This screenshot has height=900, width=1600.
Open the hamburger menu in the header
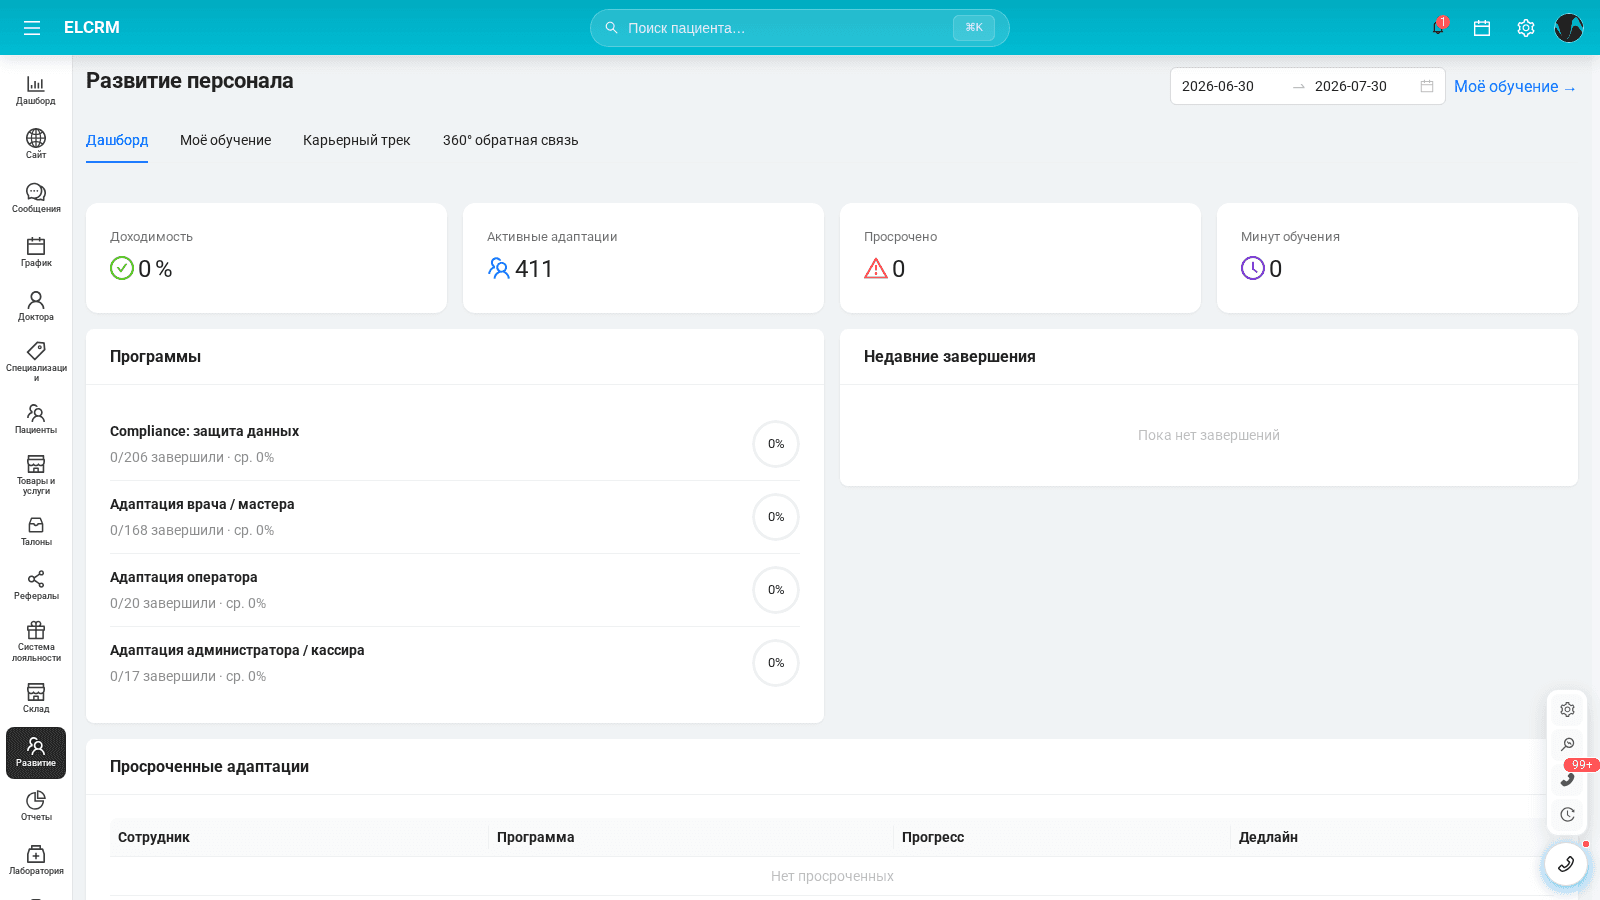32,28
